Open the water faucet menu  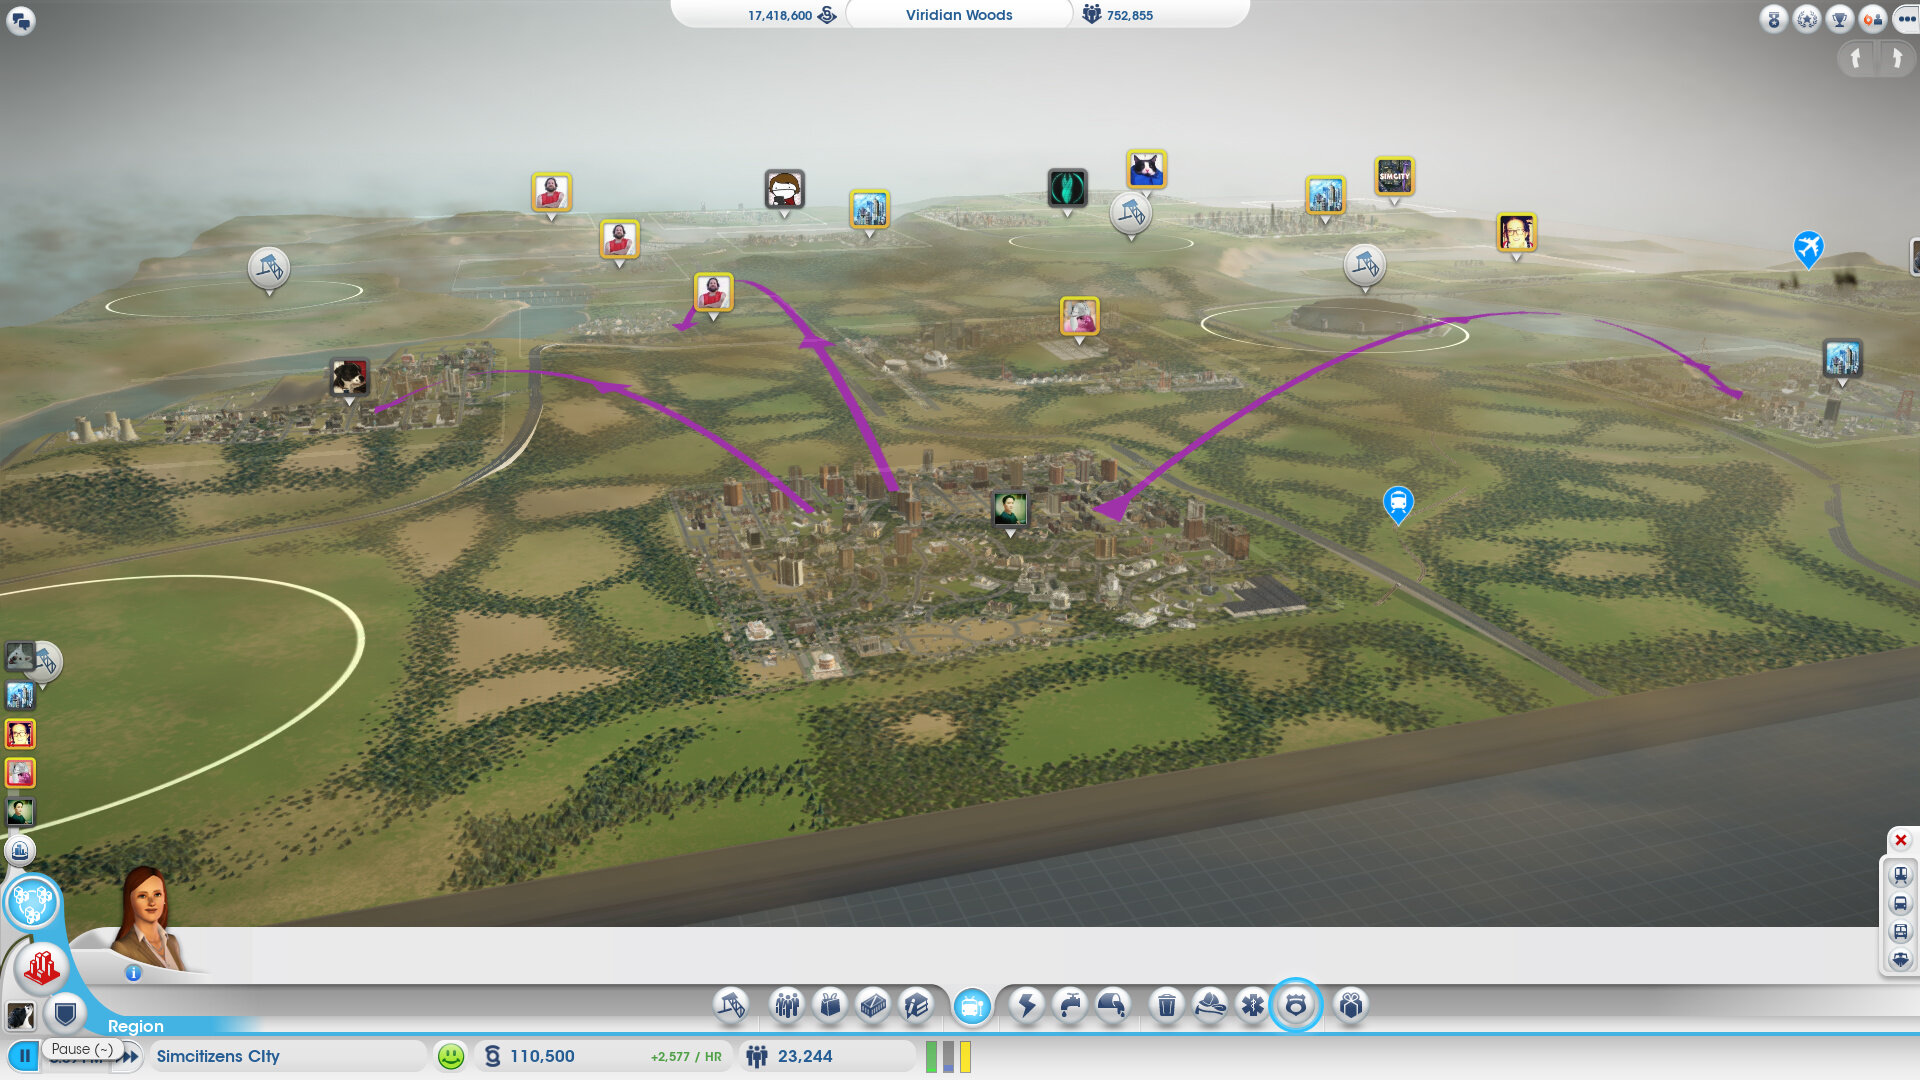tap(1070, 1005)
